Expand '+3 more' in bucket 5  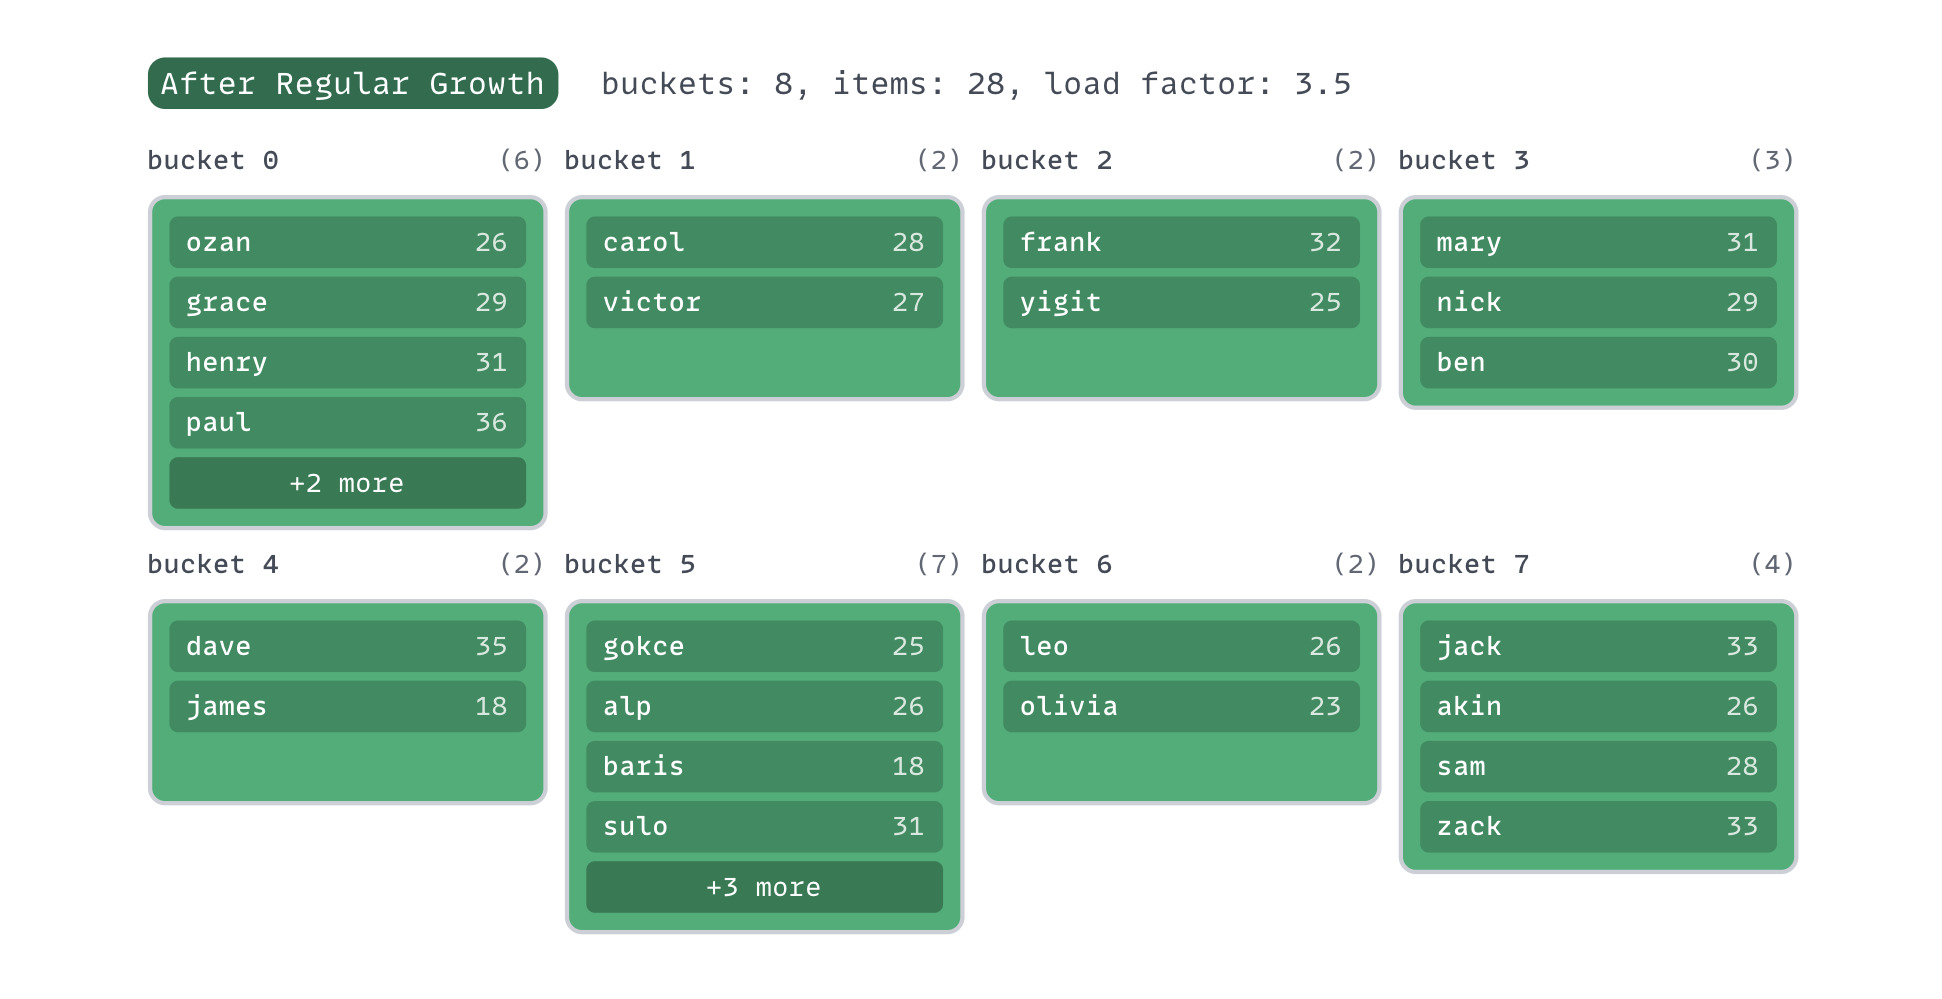(764, 887)
